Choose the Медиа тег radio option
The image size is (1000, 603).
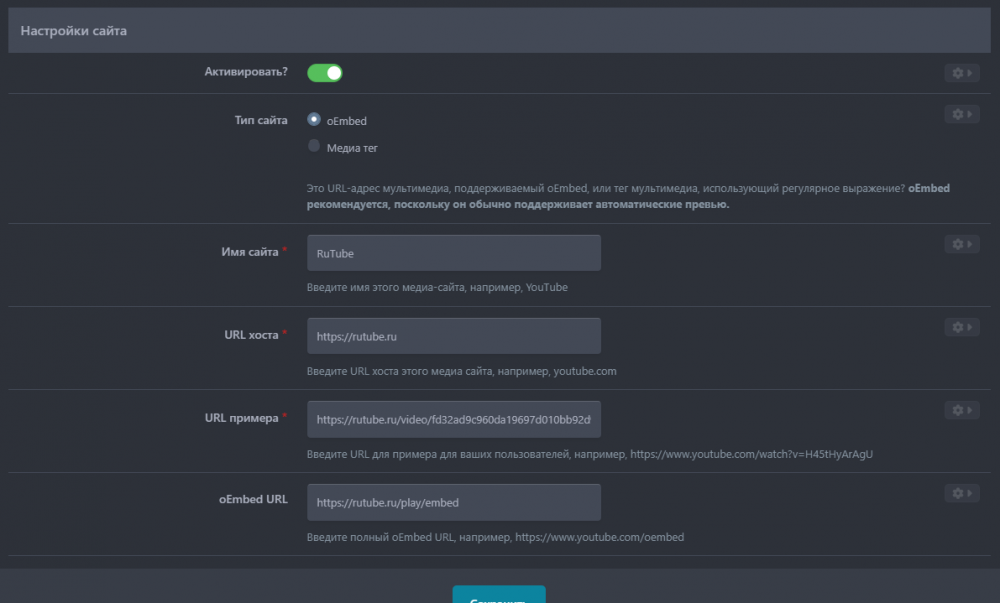pos(314,146)
